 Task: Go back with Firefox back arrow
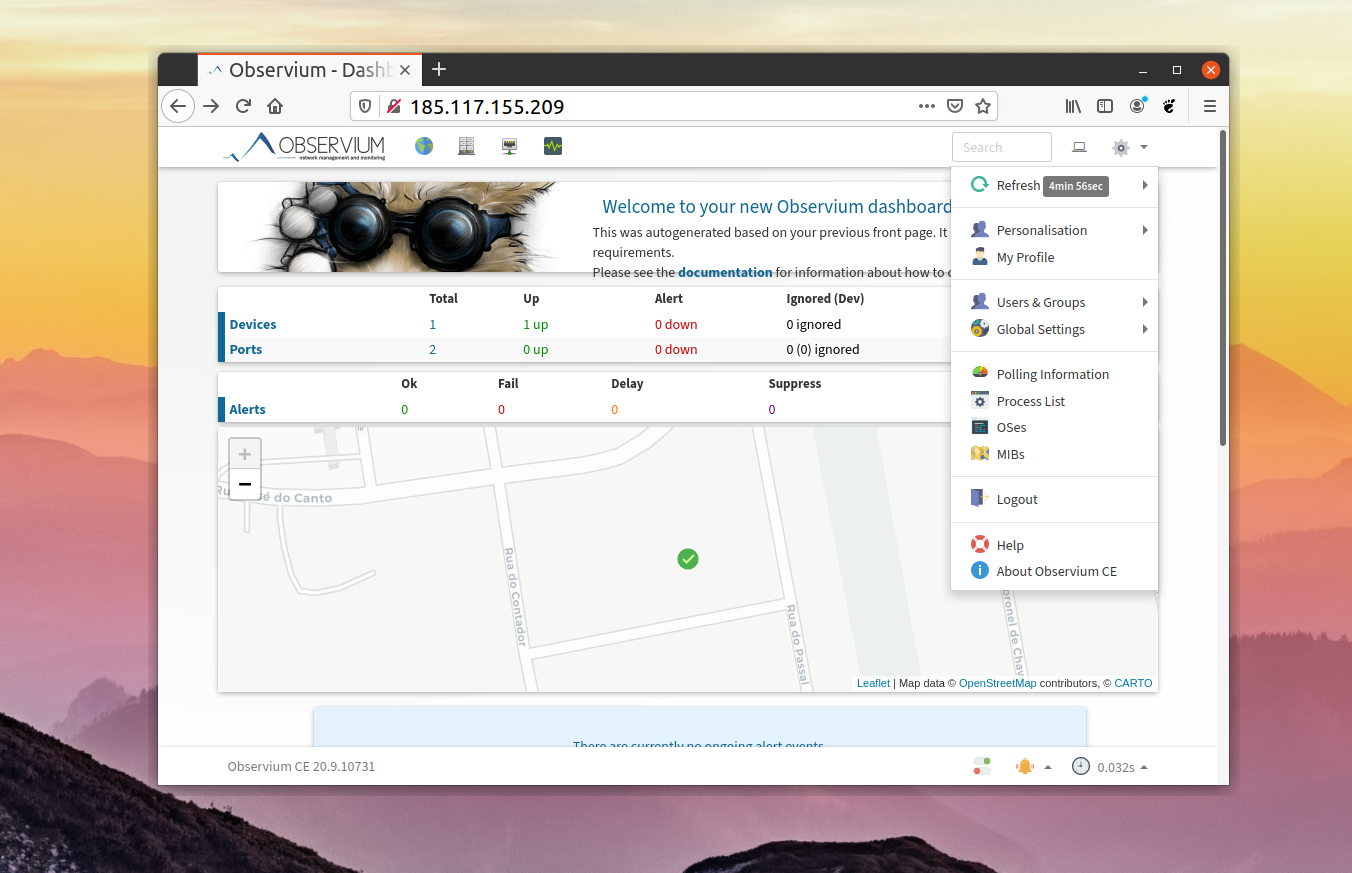pyautogui.click(x=178, y=106)
